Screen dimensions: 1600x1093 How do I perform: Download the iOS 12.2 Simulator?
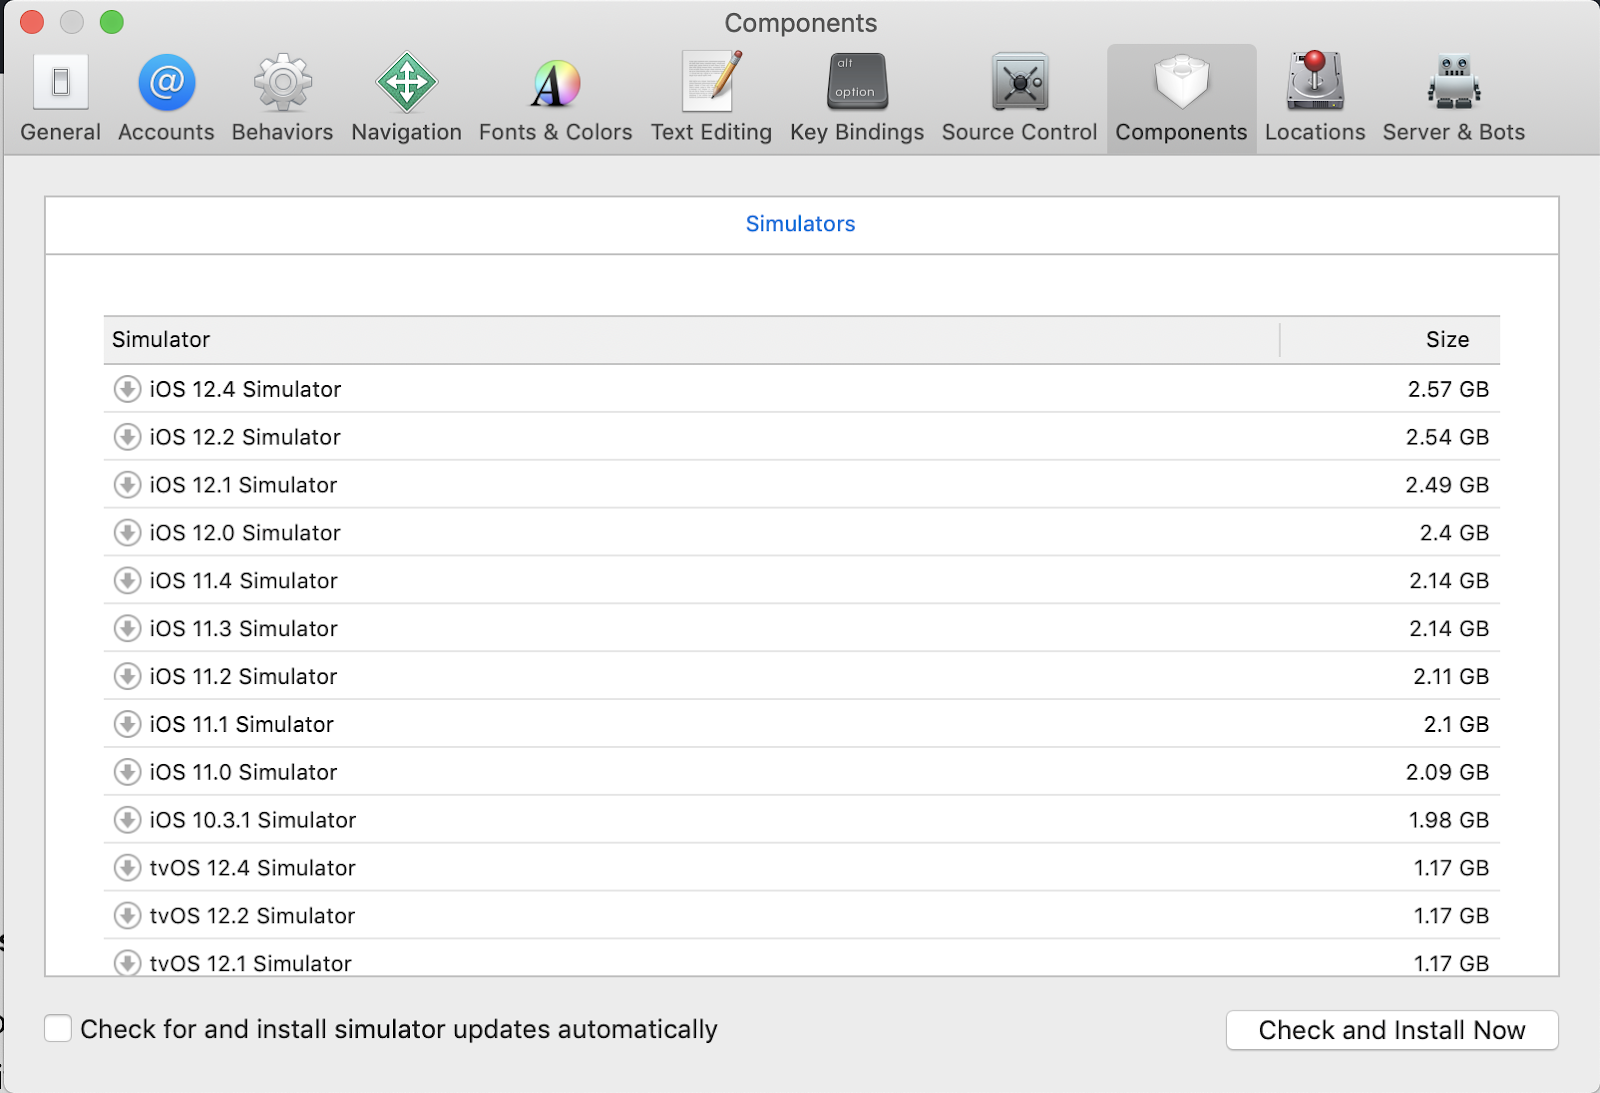pos(127,437)
